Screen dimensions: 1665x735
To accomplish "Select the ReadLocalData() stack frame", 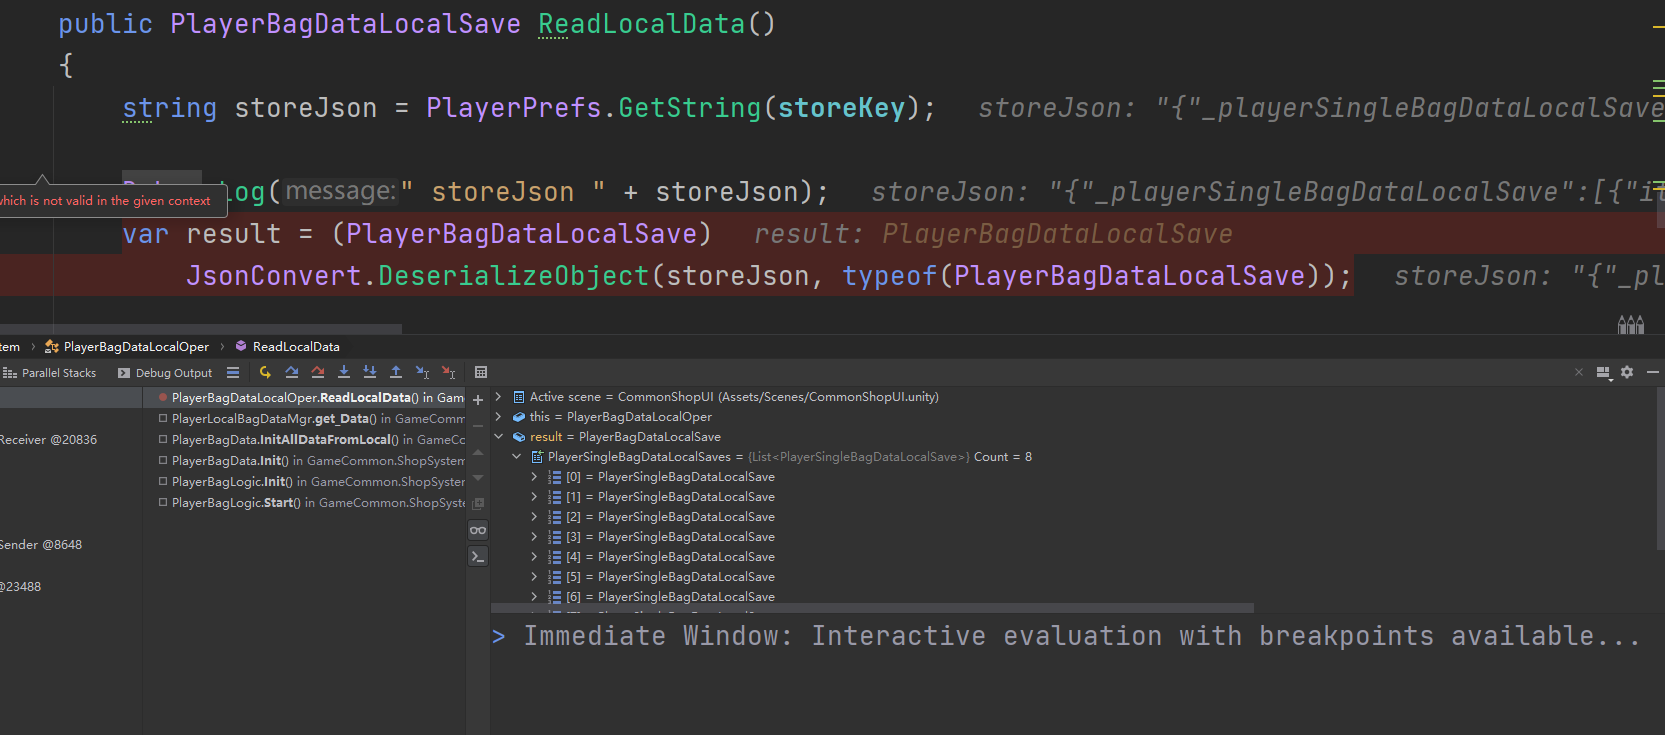I will tap(304, 398).
